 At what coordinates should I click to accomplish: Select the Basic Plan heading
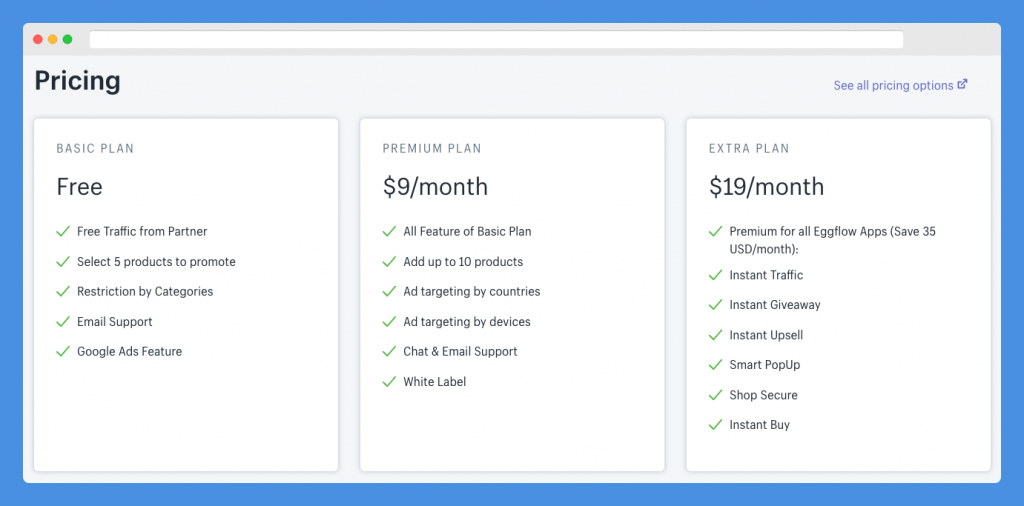coord(95,149)
